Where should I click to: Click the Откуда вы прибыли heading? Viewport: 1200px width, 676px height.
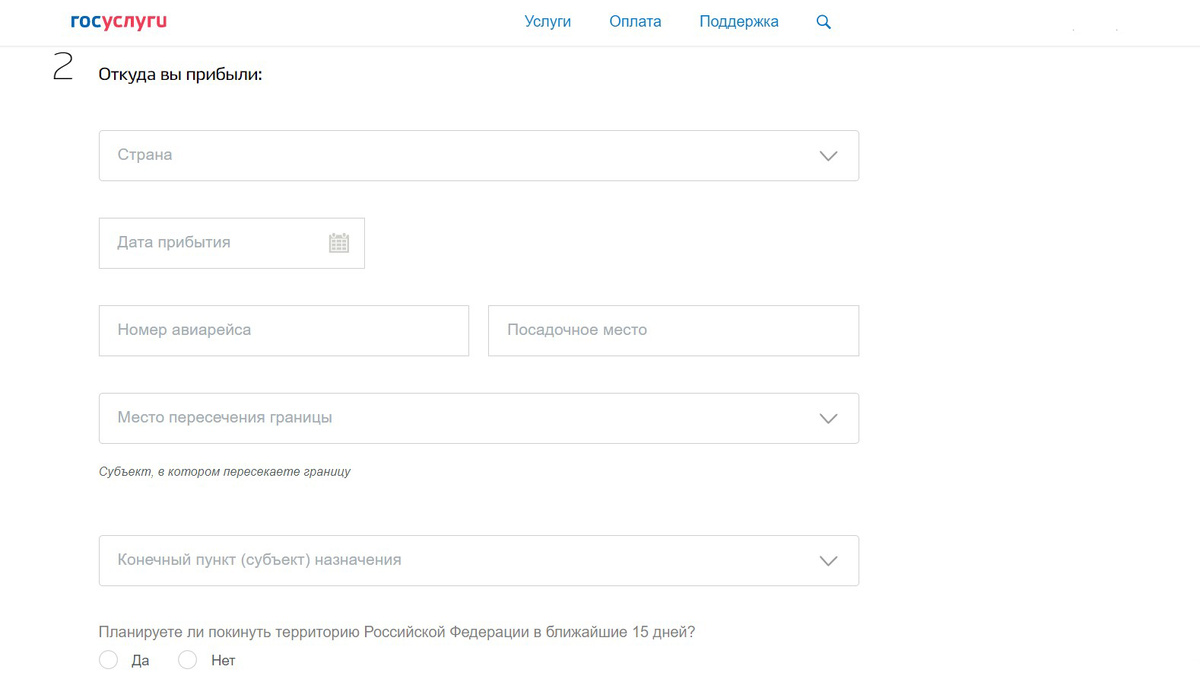180,75
